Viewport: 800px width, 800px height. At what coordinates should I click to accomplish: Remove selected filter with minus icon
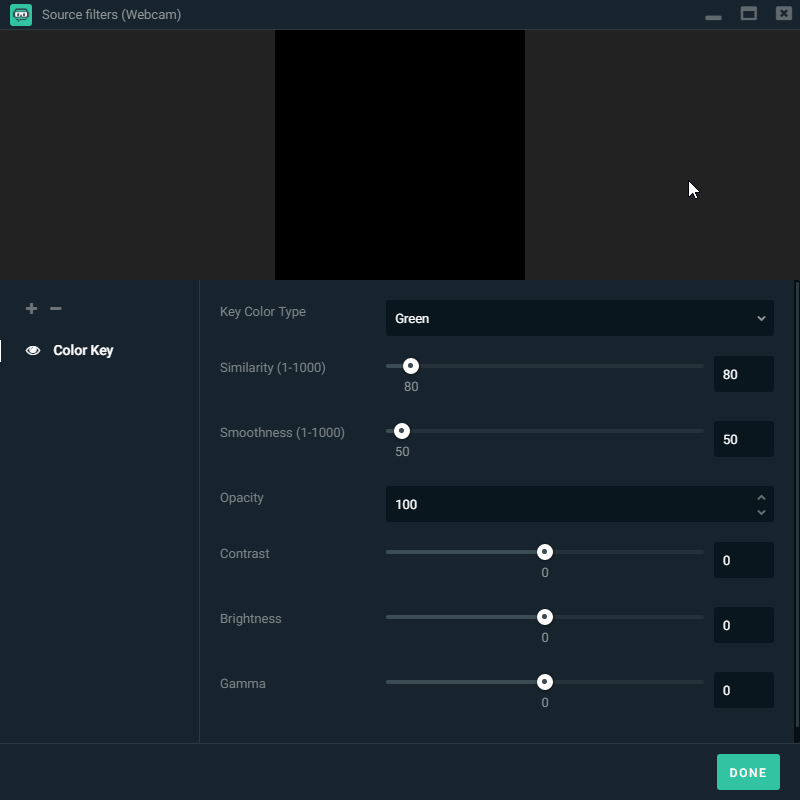click(x=56, y=308)
